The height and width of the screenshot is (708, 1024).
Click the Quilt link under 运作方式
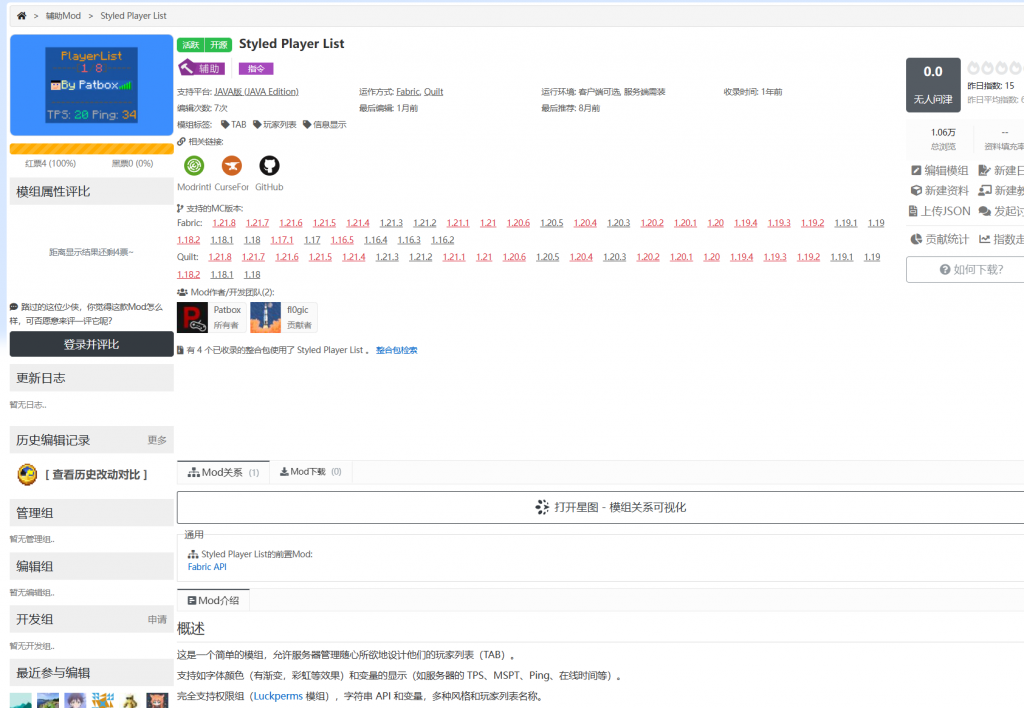pos(434,92)
